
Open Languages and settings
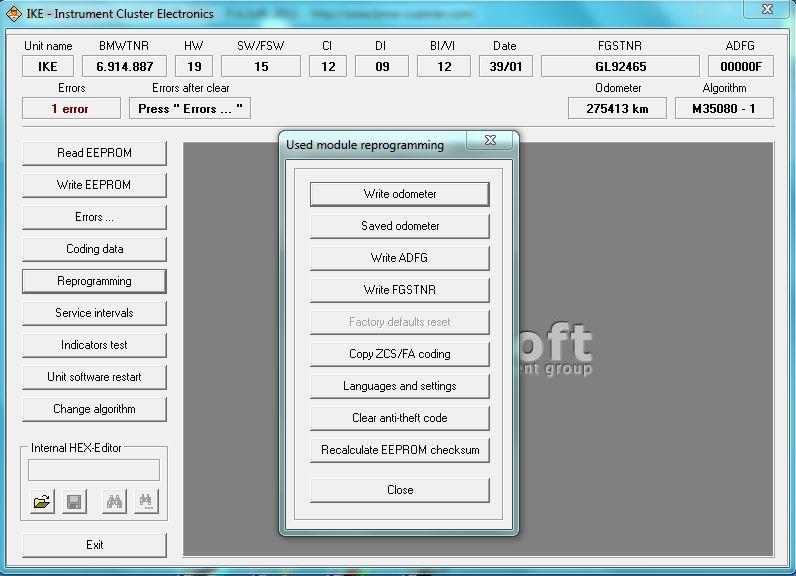[400, 386]
